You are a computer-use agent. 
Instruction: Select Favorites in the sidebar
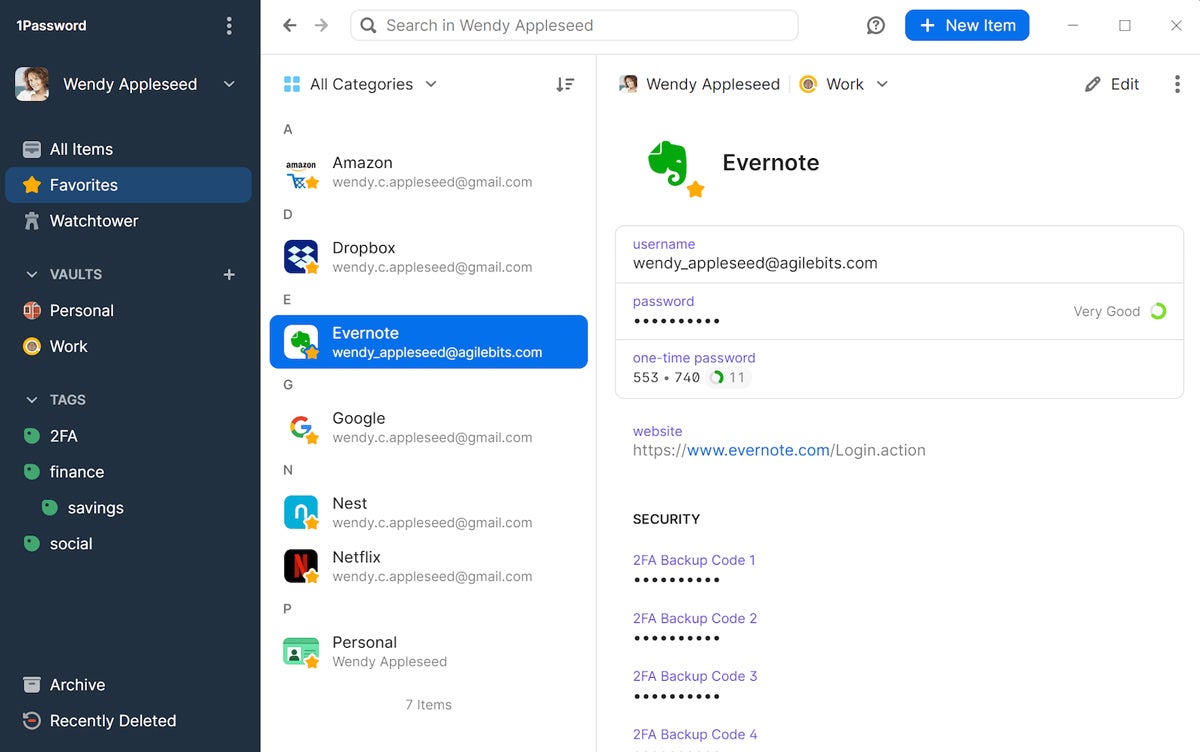click(x=84, y=185)
